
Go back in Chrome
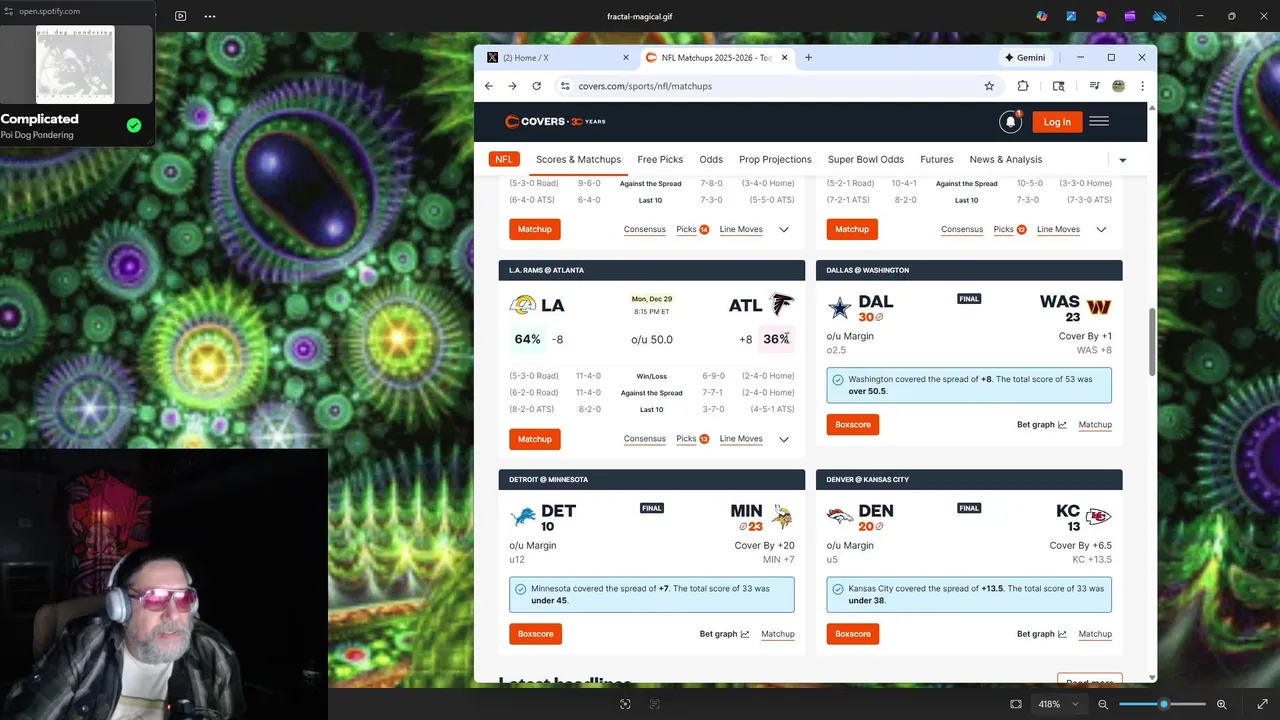click(488, 86)
